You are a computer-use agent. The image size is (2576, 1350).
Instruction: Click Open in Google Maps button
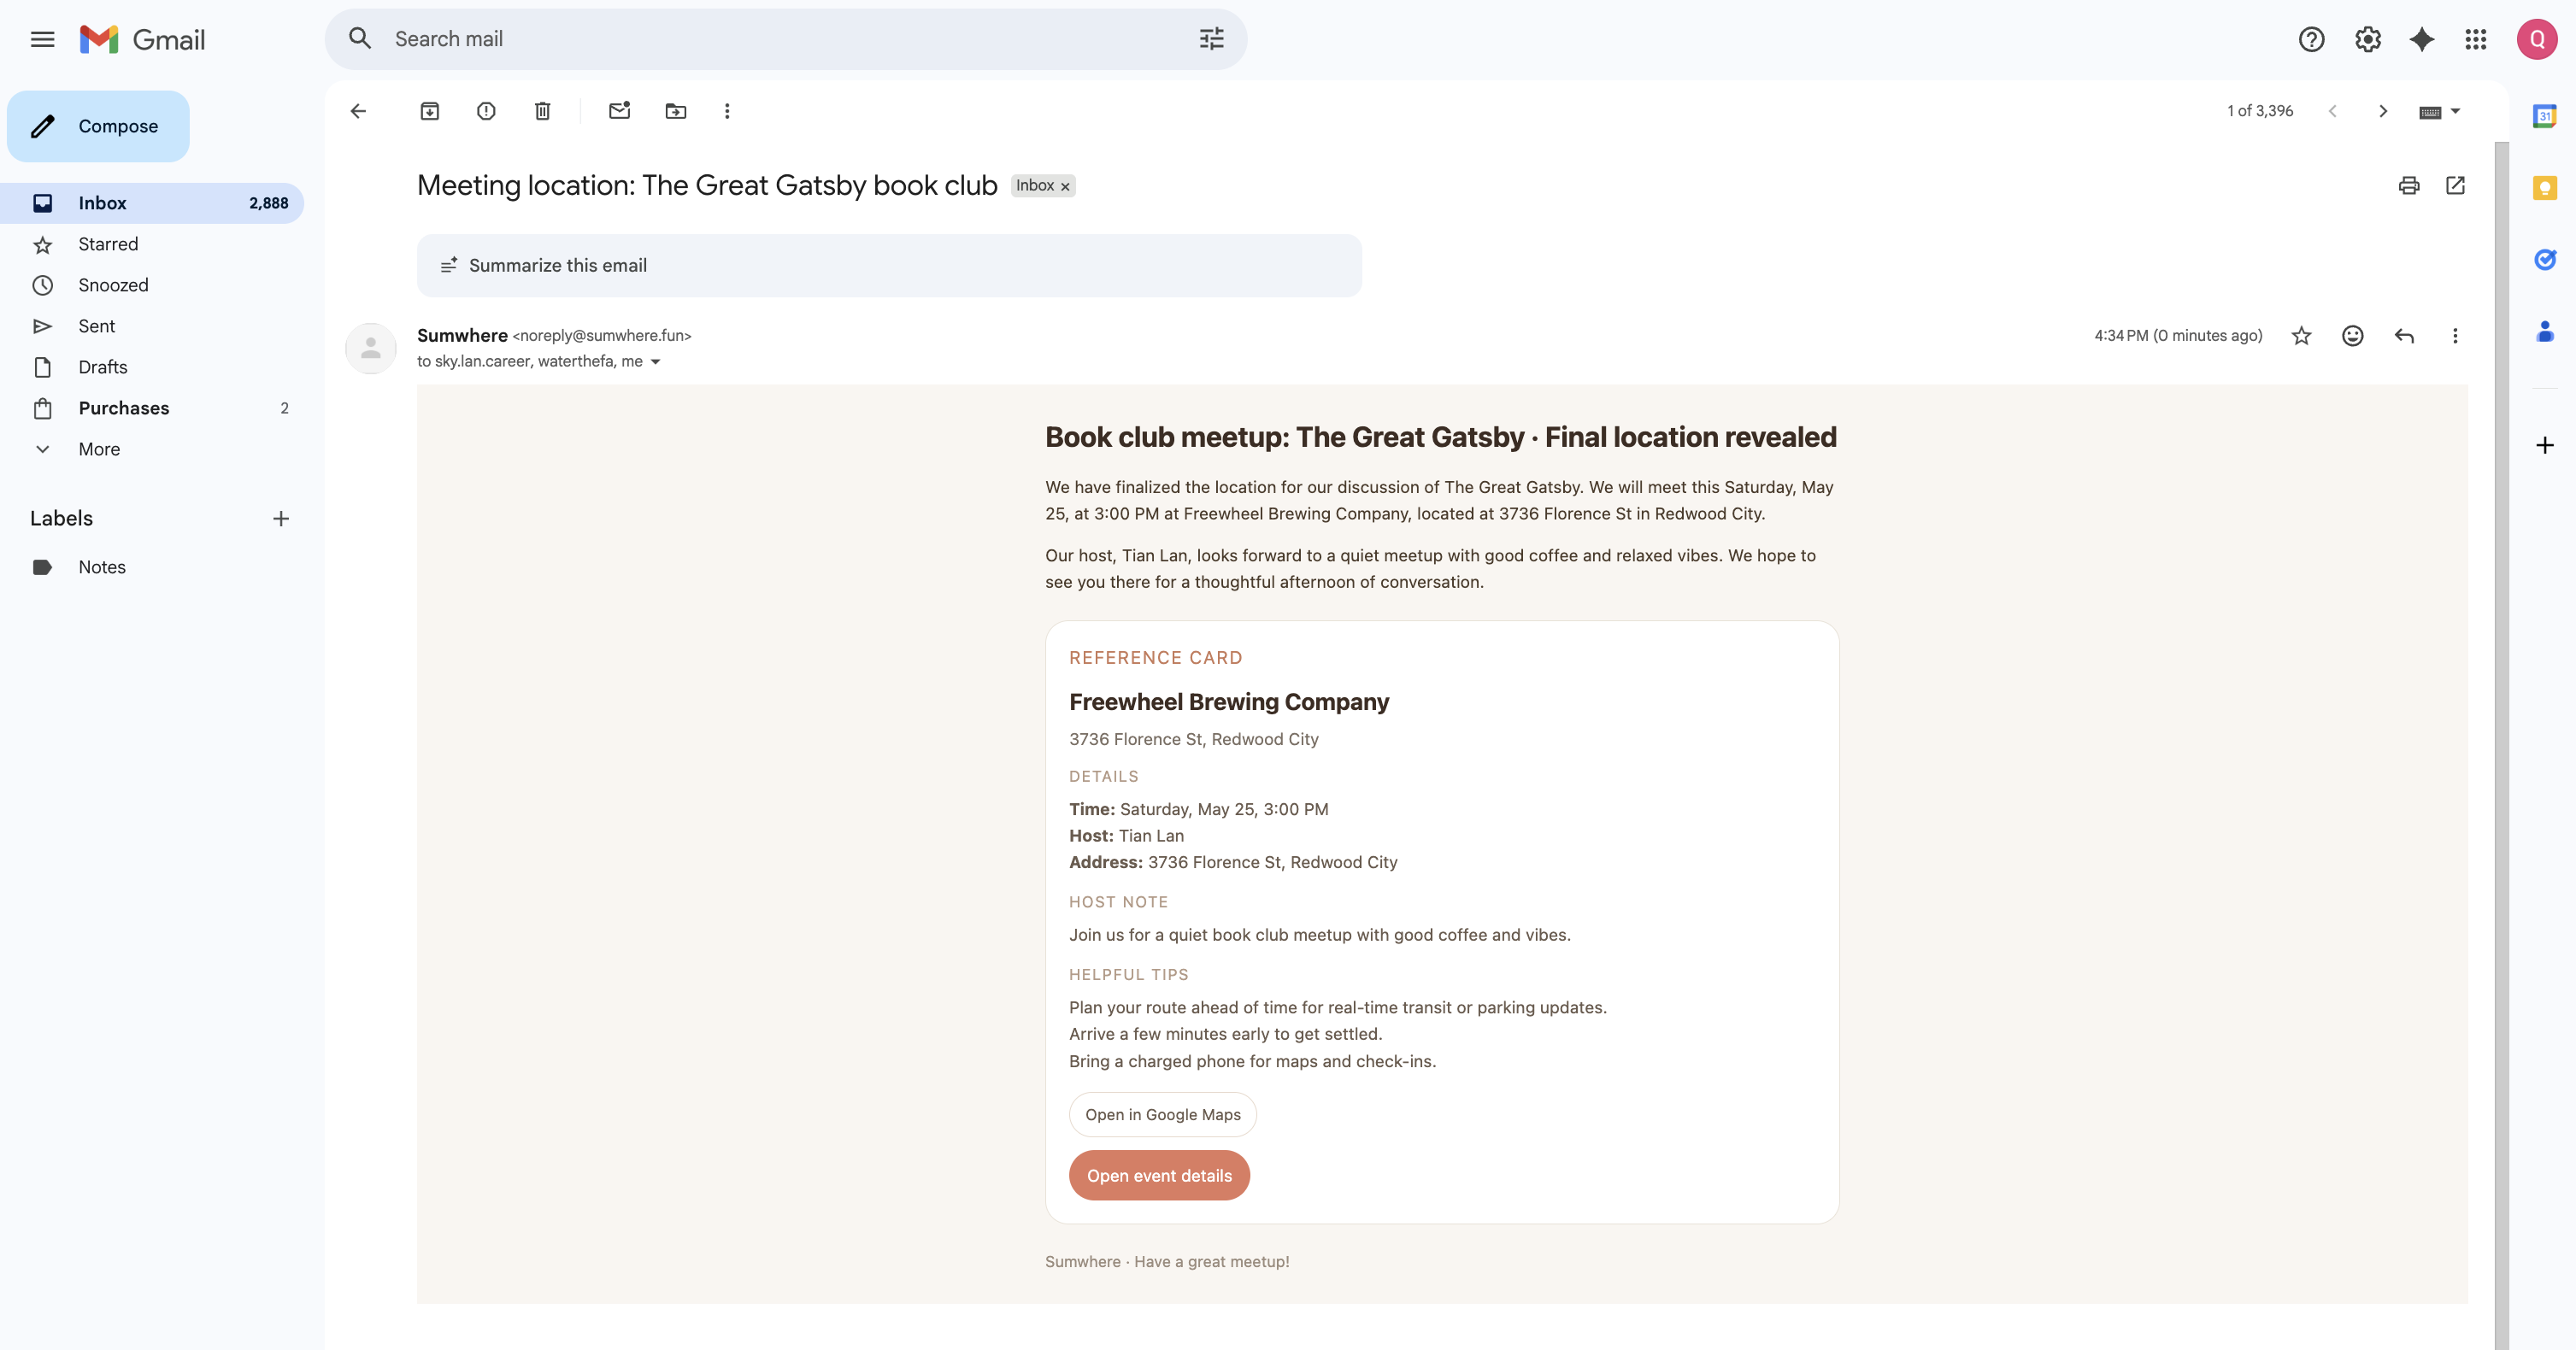click(x=1162, y=1114)
